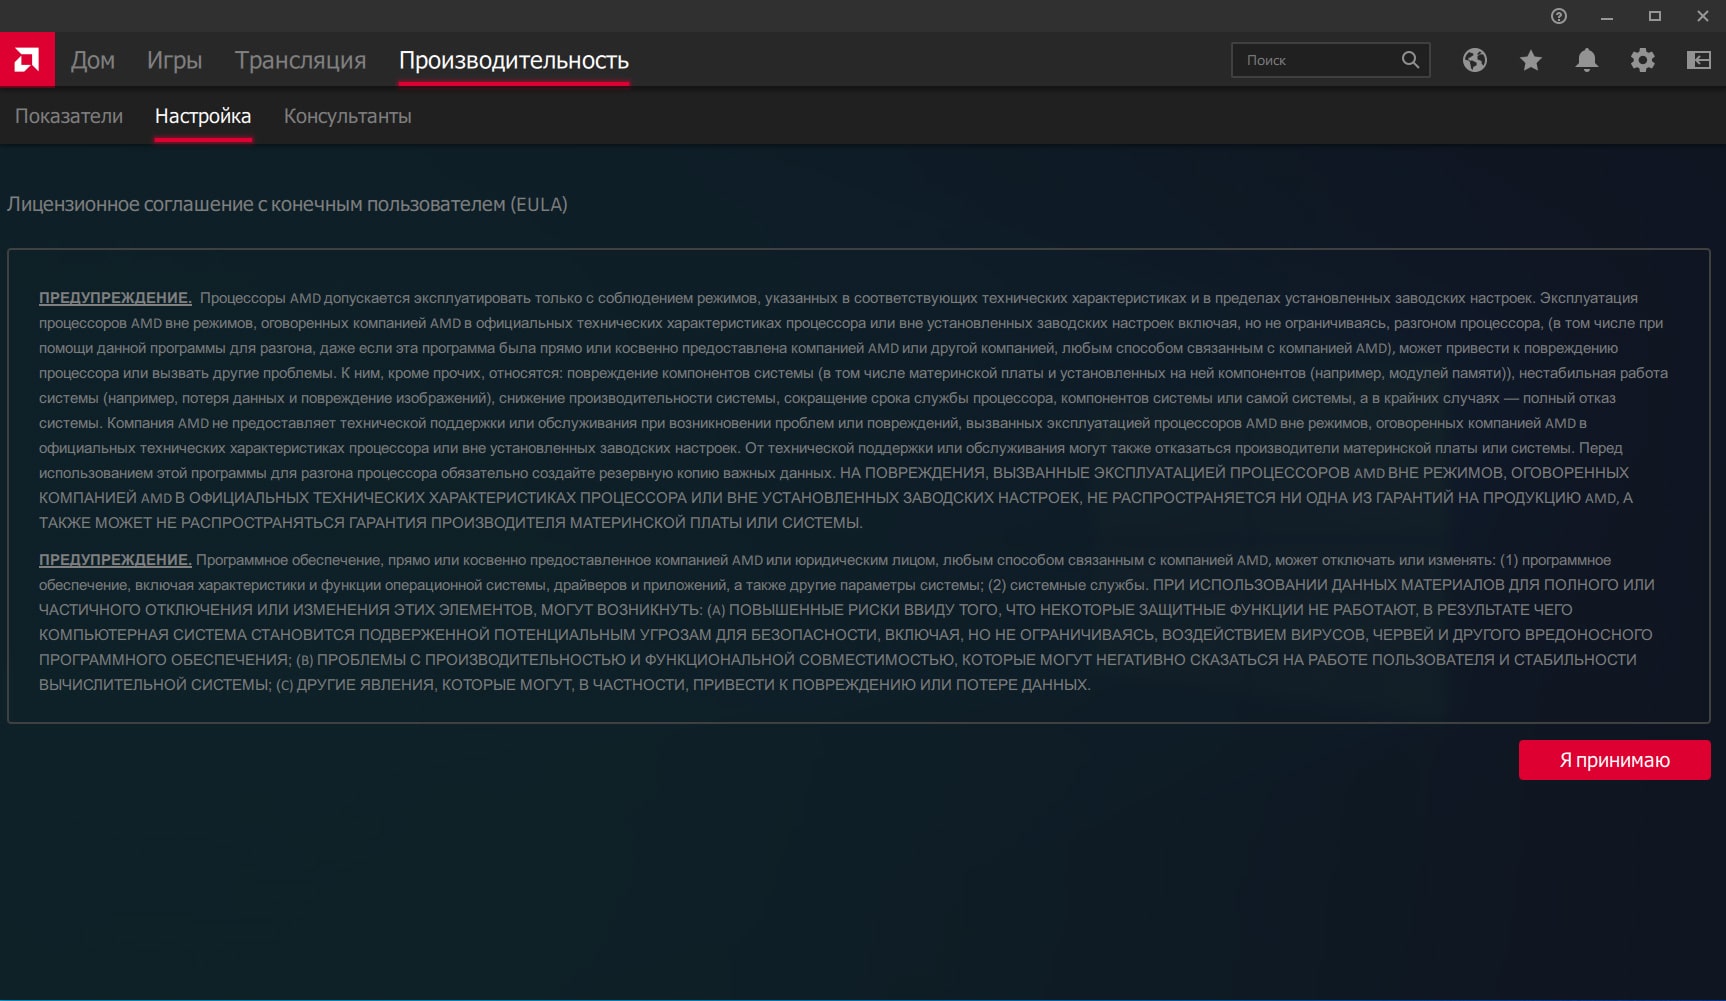Click the search magnifier icon
The width and height of the screenshot is (1726, 1001).
[1410, 60]
